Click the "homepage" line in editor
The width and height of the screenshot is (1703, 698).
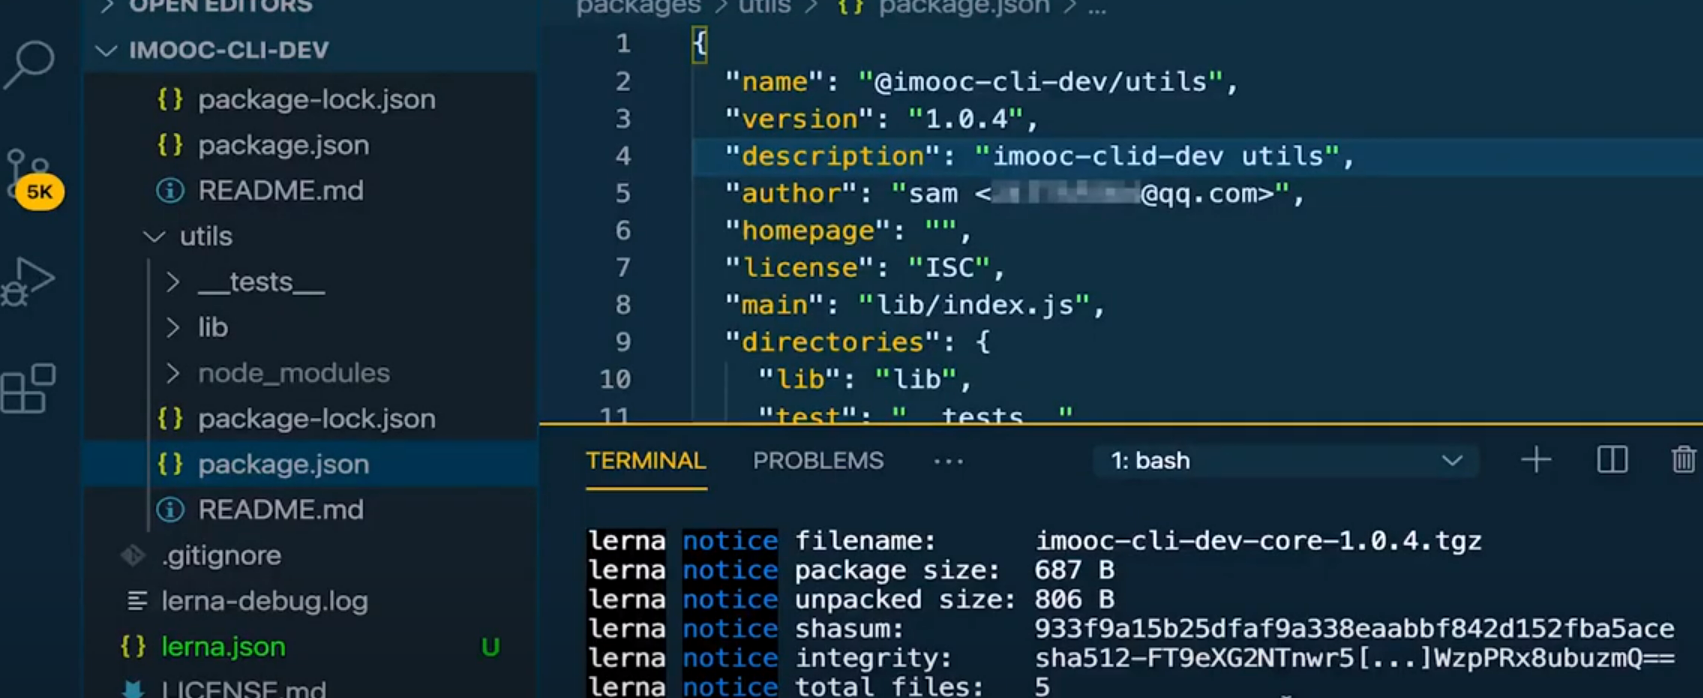(x=848, y=231)
